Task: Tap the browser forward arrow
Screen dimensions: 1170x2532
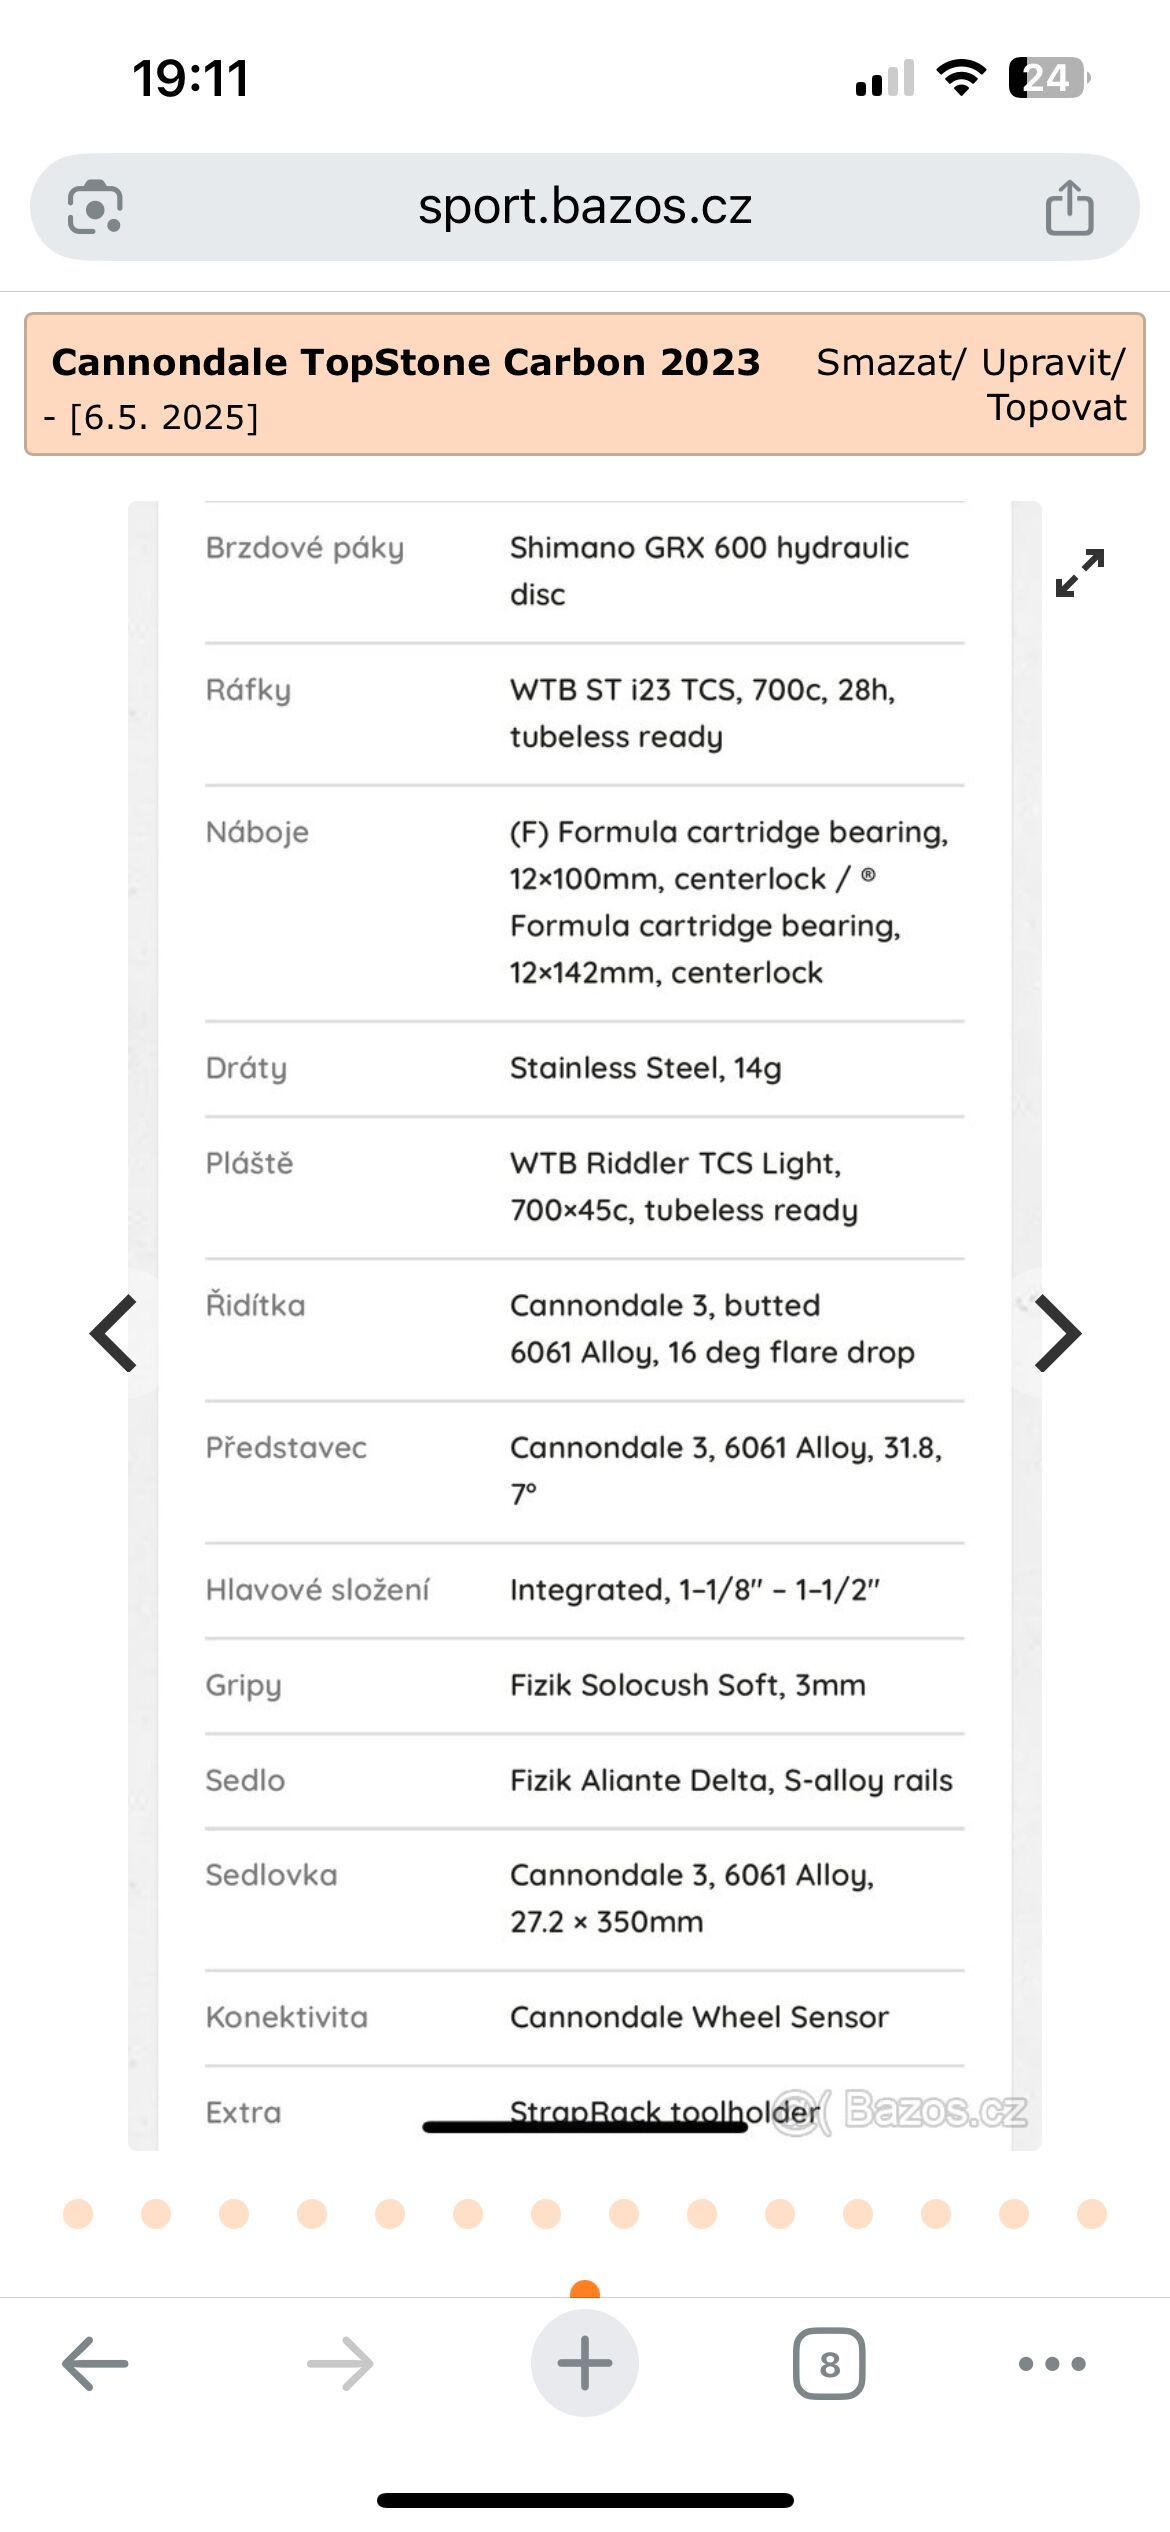Action: (x=340, y=2364)
